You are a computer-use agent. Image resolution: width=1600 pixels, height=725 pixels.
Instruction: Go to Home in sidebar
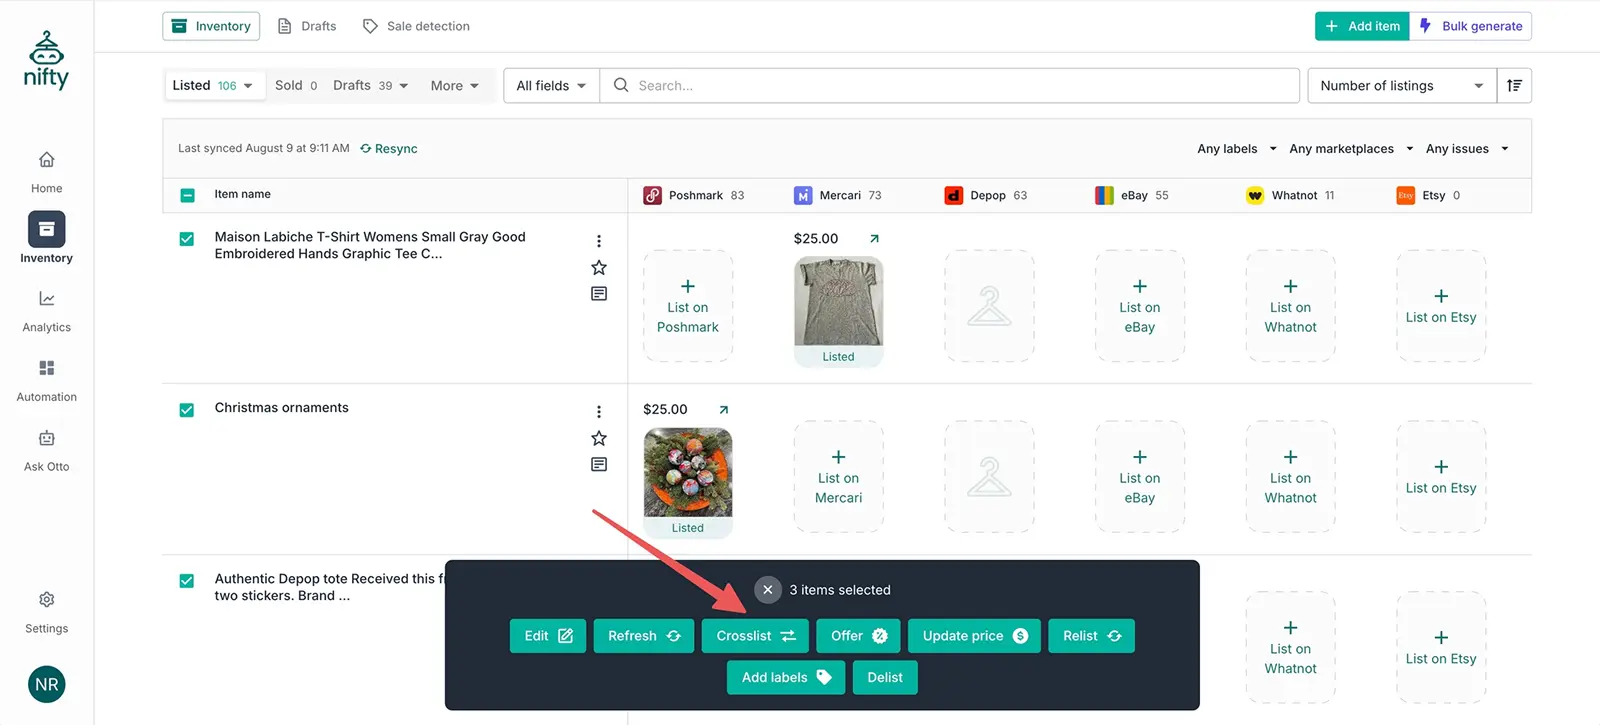46,172
